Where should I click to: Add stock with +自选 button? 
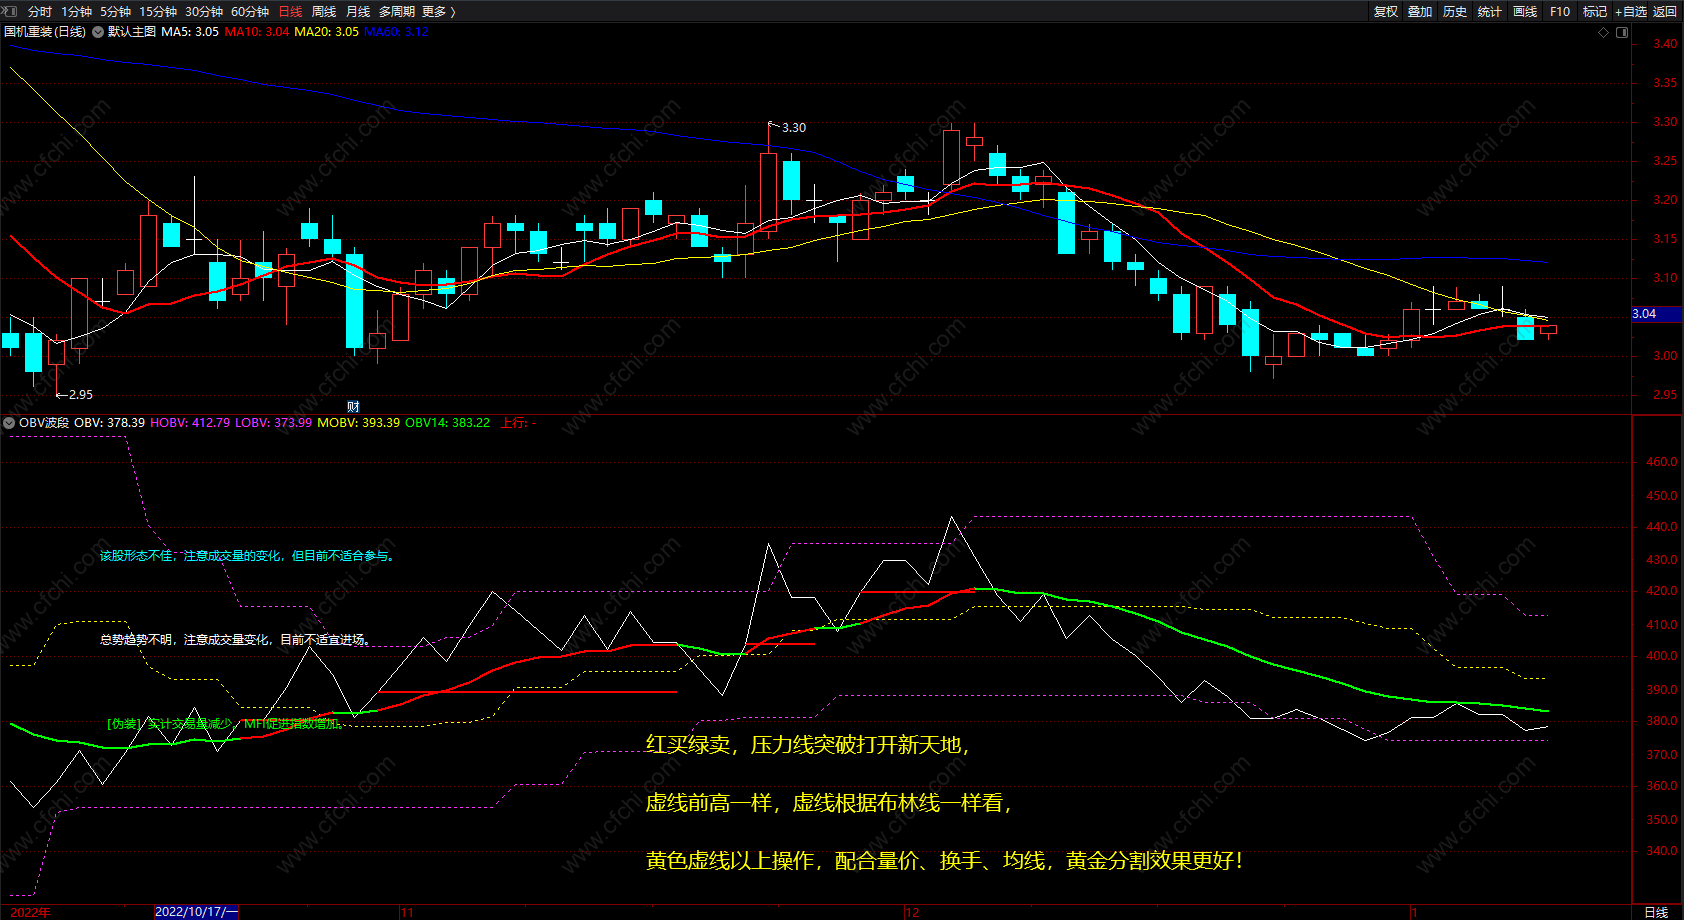[x=1631, y=12]
